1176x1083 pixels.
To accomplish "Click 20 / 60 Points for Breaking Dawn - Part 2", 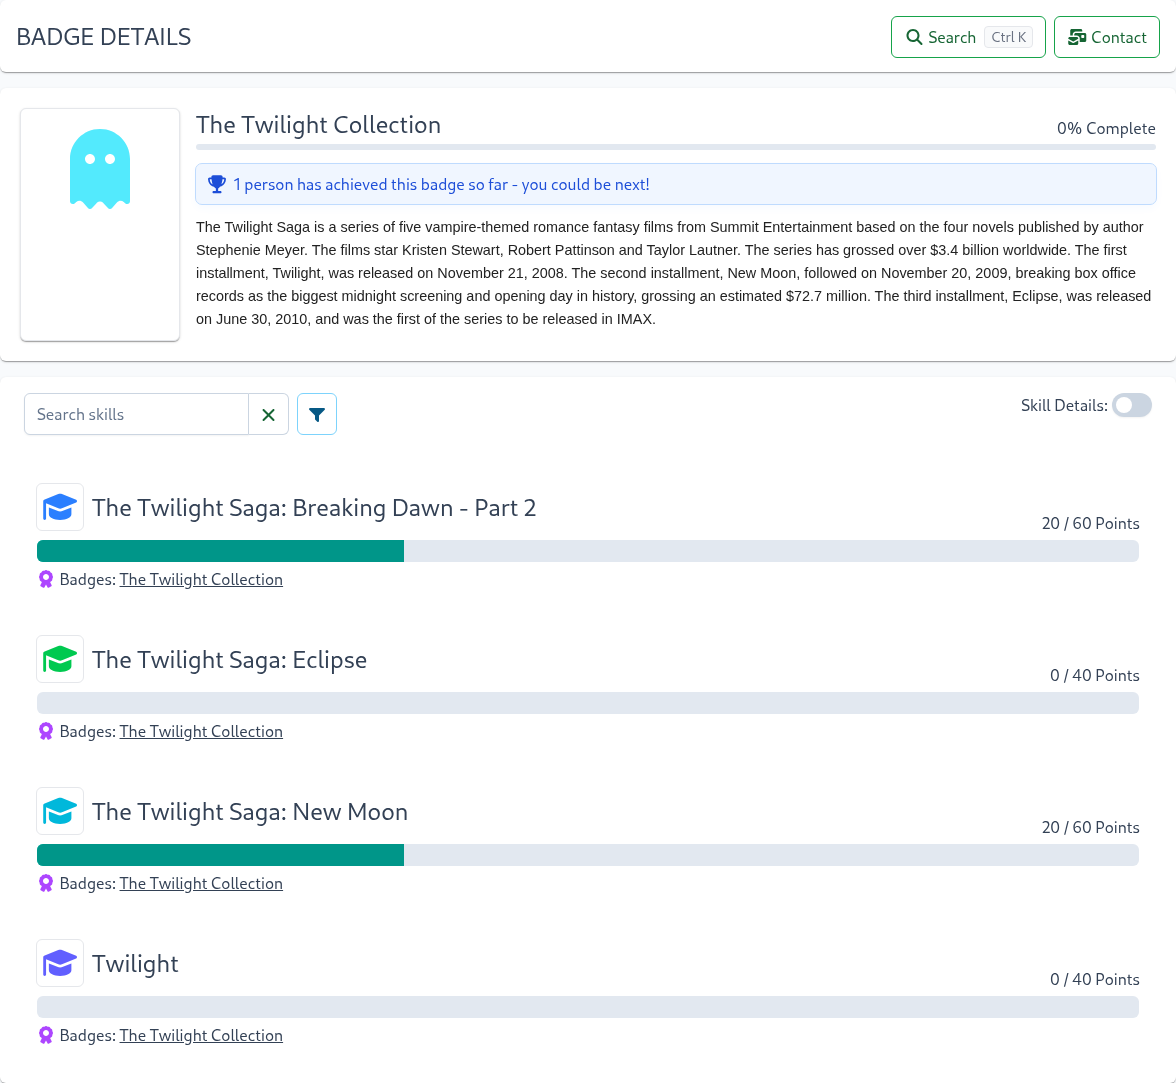I will 1090,524.
